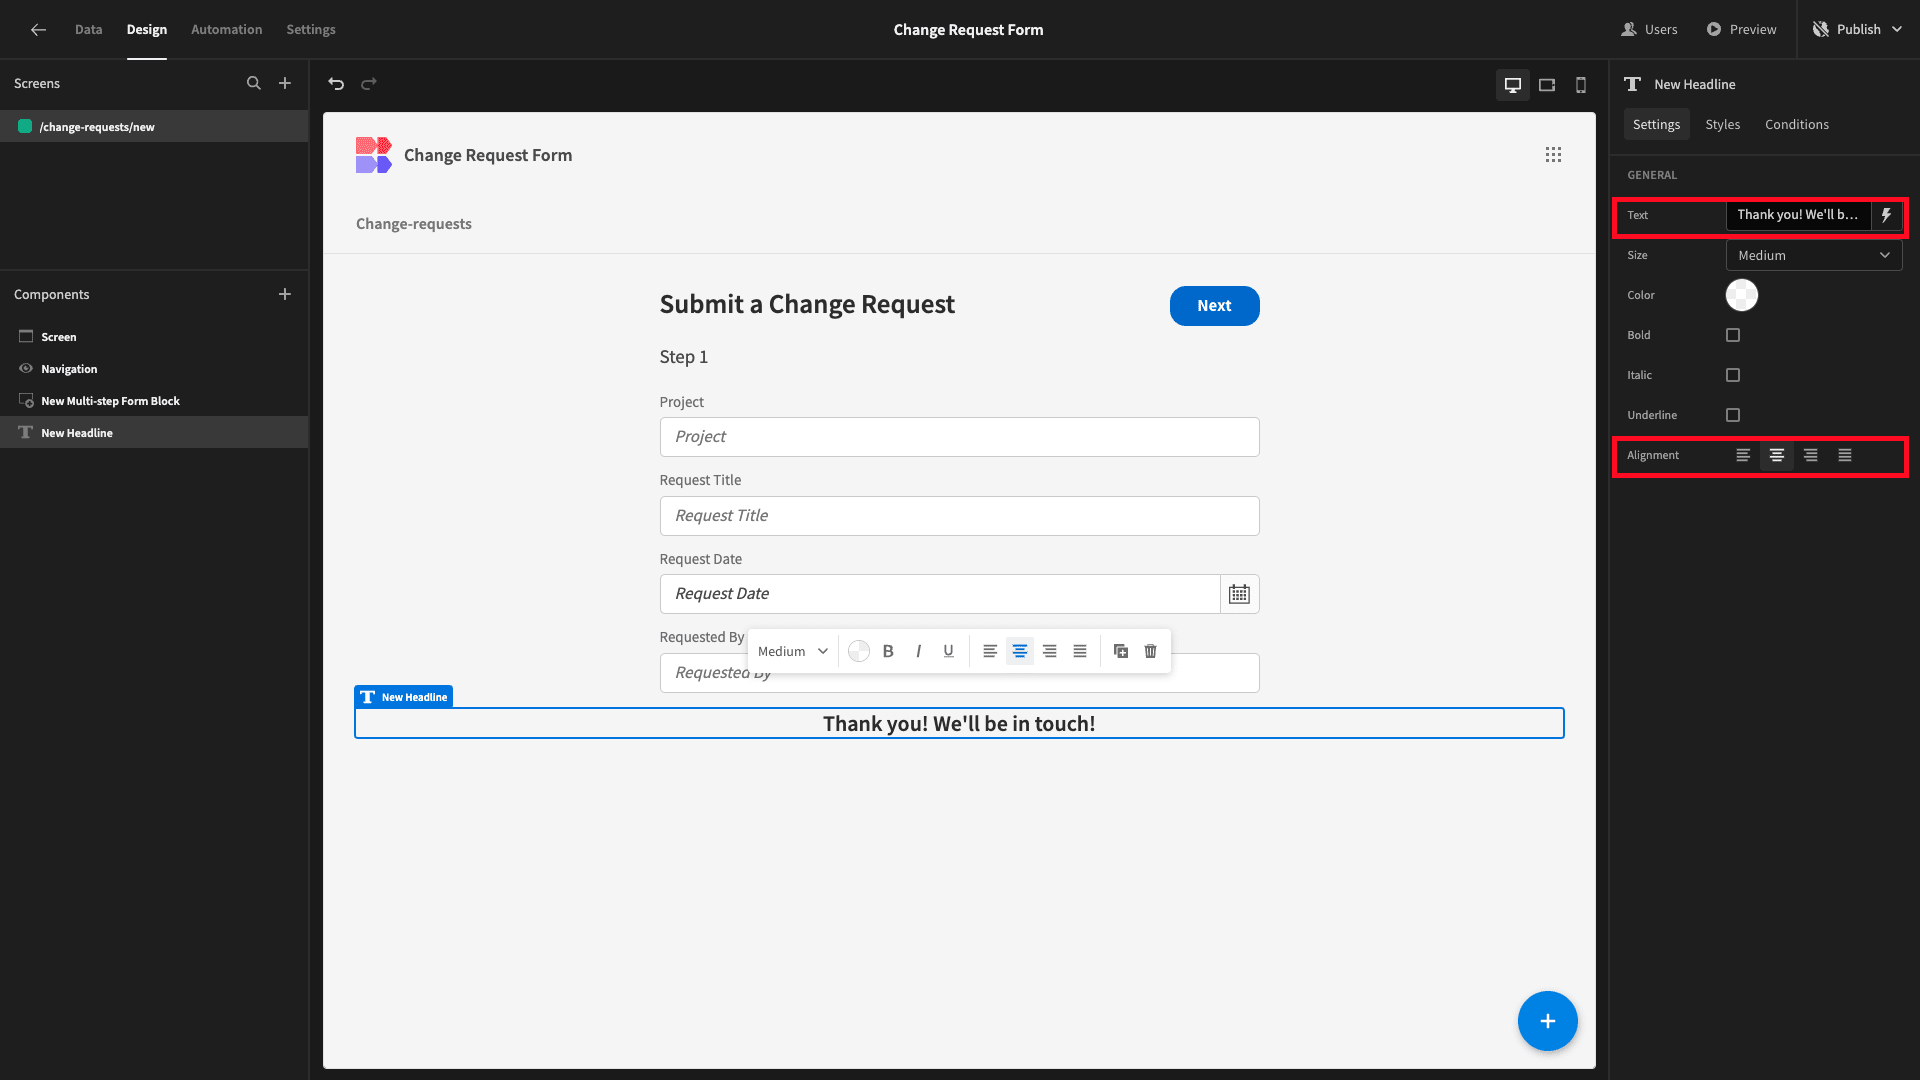Go back using the left arrow icon

pyautogui.click(x=38, y=30)
